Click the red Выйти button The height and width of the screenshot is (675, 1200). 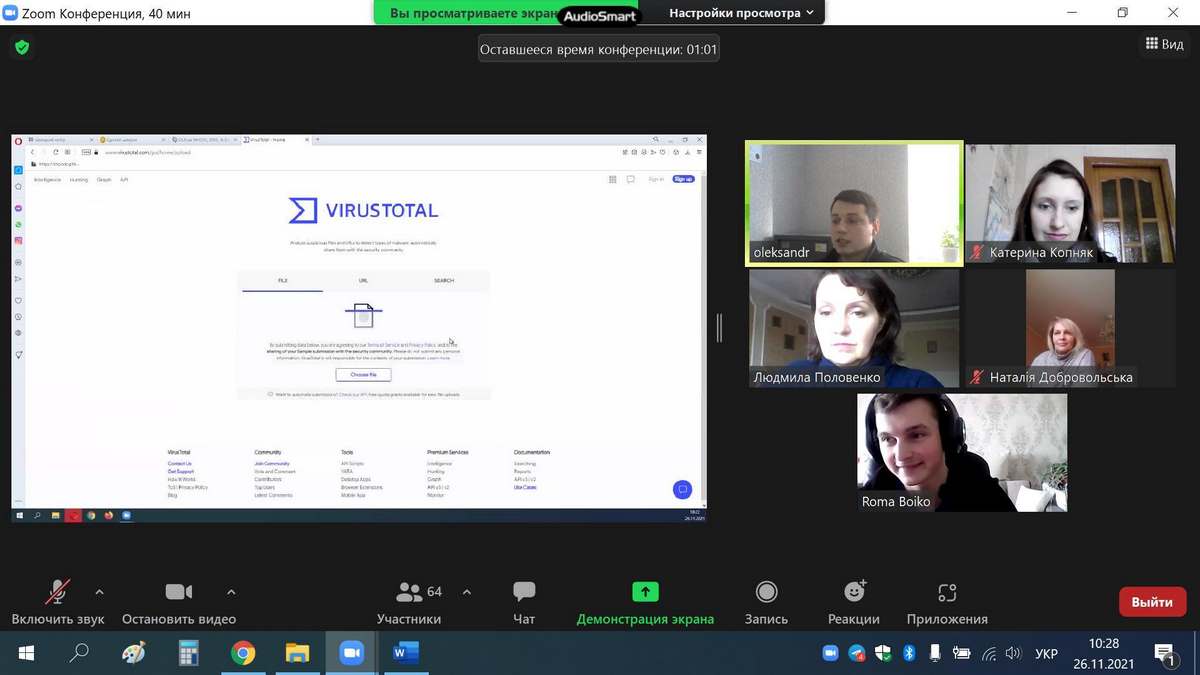(x=1152, y=602)
